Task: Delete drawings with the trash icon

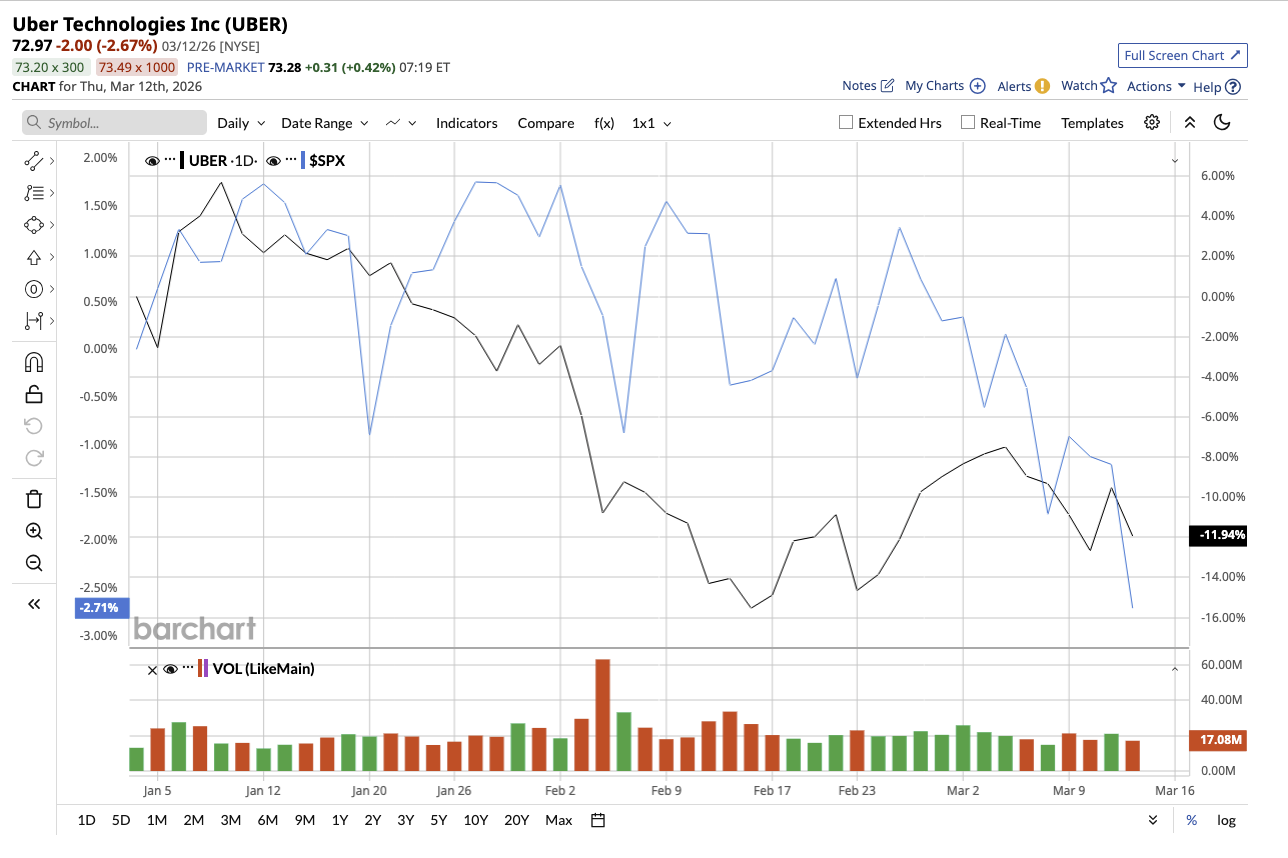Action: 34,499
